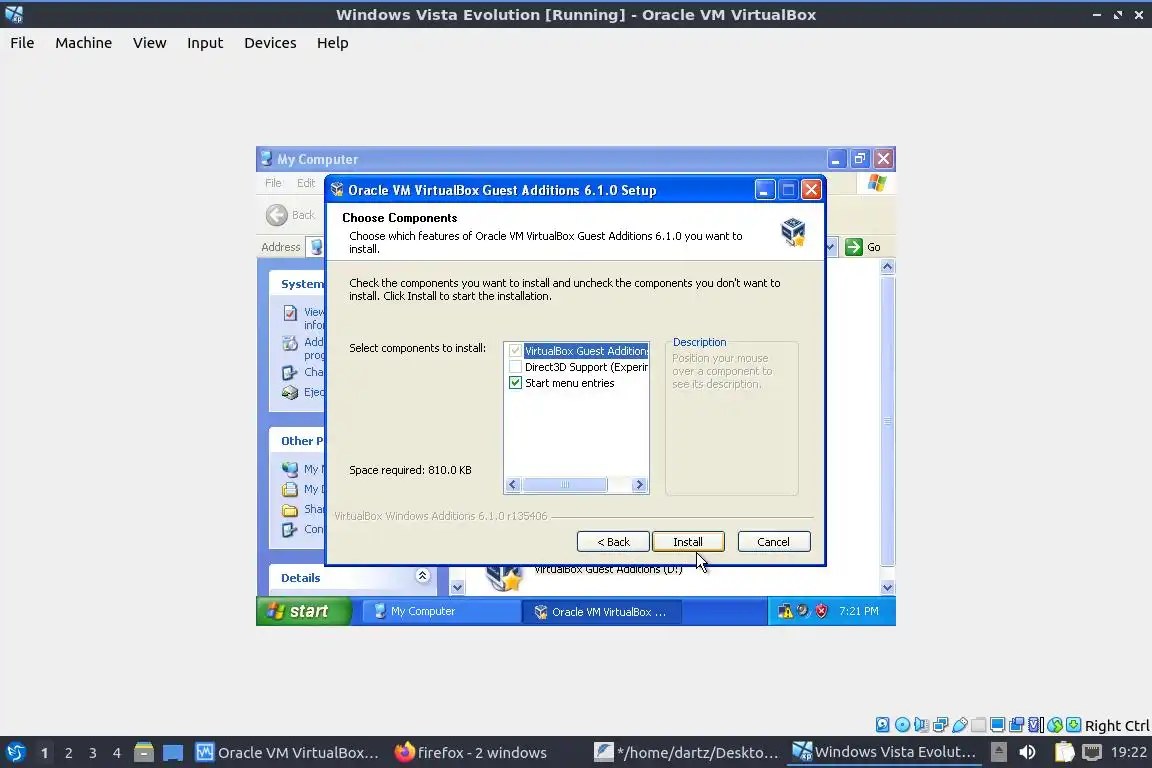
Task: Click the 7:21 PM clock in XP tray
Action: click(x=859, y=611)
